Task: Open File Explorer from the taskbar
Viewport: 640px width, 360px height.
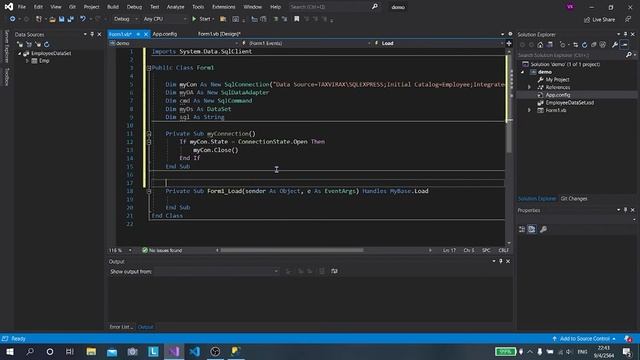Action: (91, 351)
